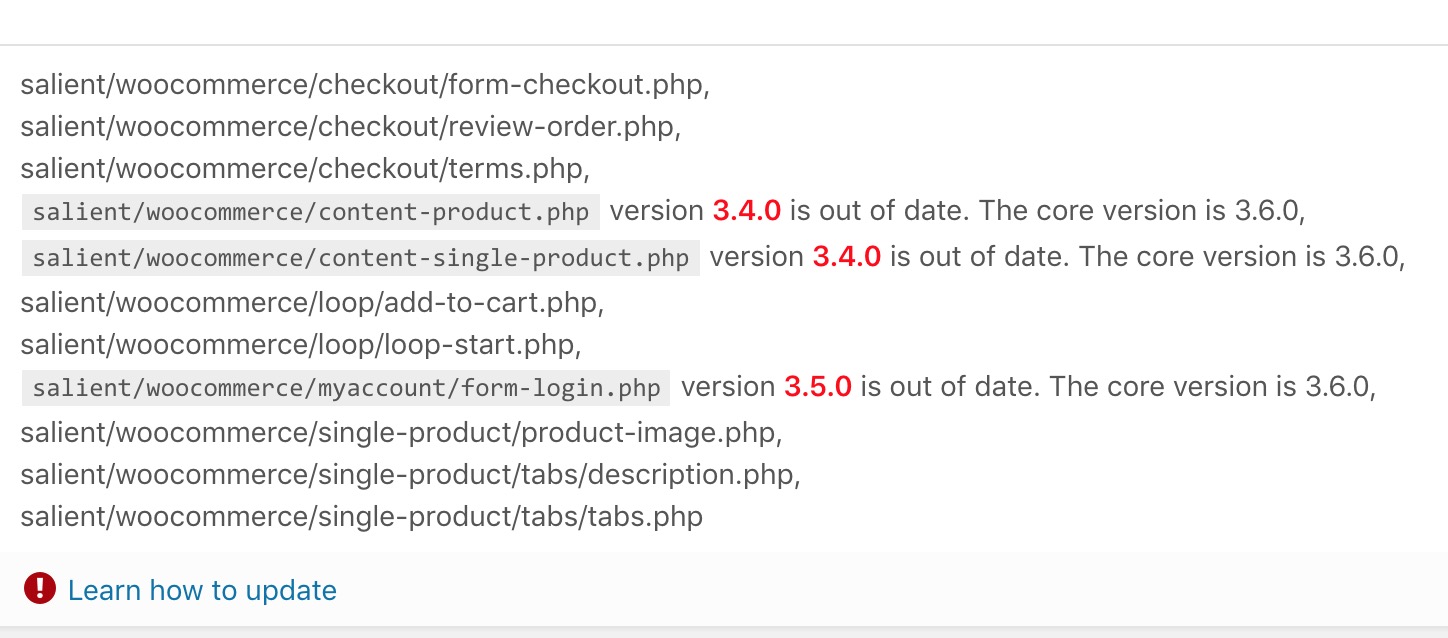Click red 3.4.0 version beside content-product.php
Screen dimensions: 1448x638
746,211
